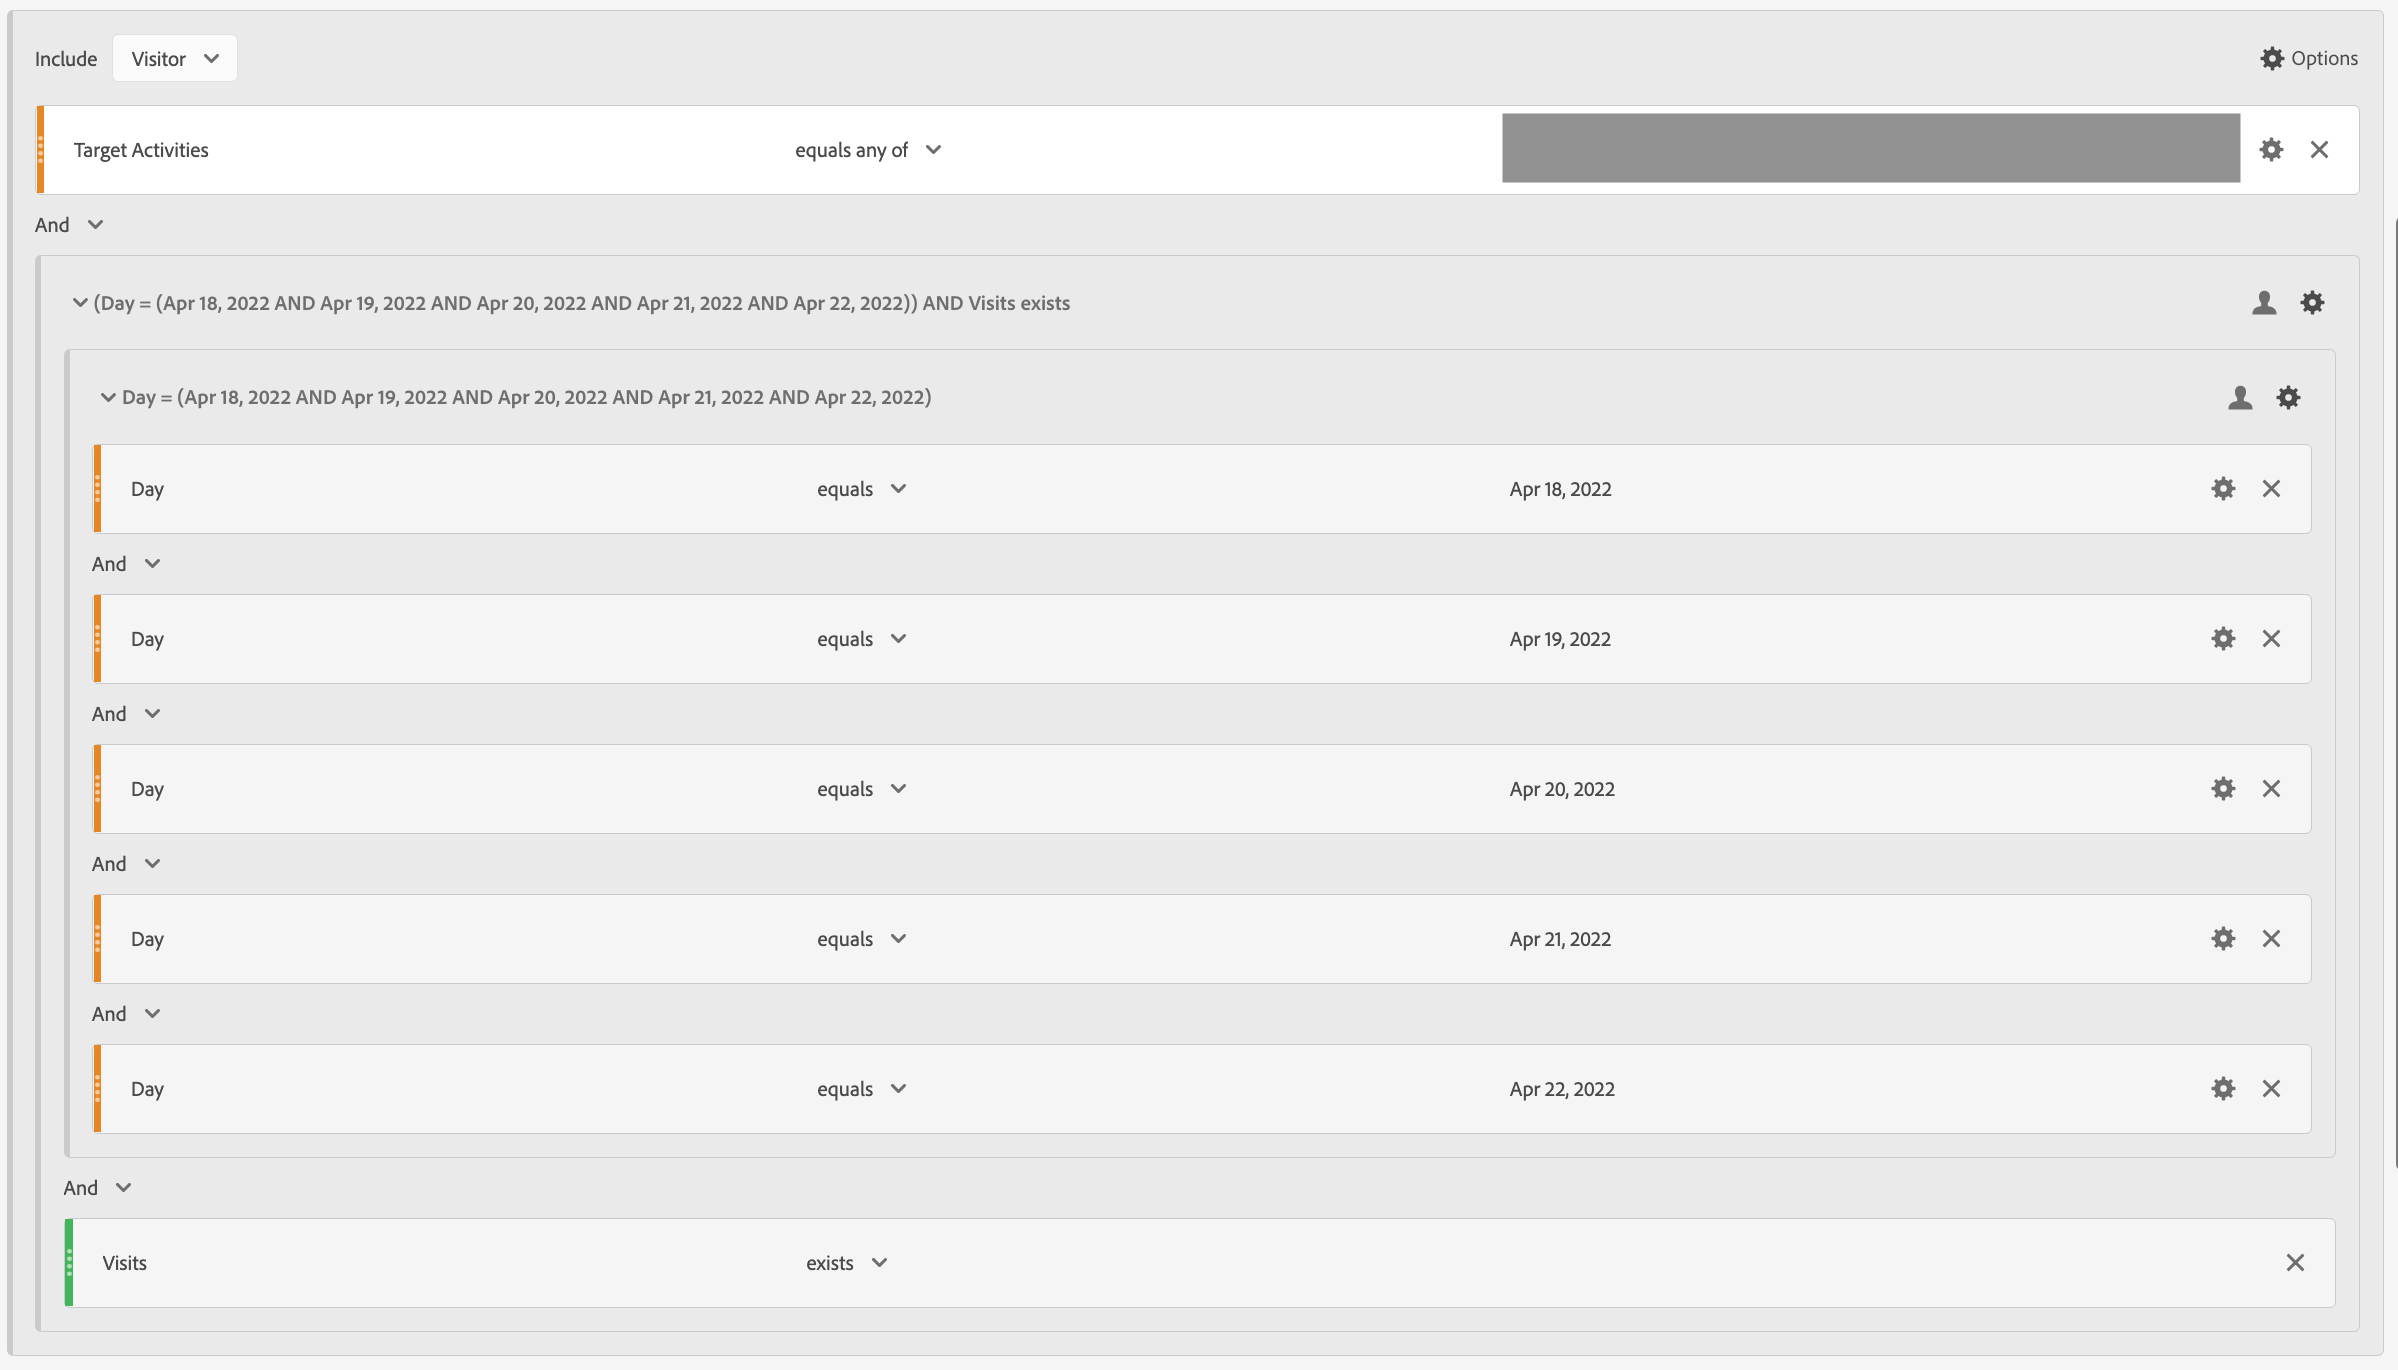
Task: Toggle the Include Visitor dropdown
Action: pos(175,58)
